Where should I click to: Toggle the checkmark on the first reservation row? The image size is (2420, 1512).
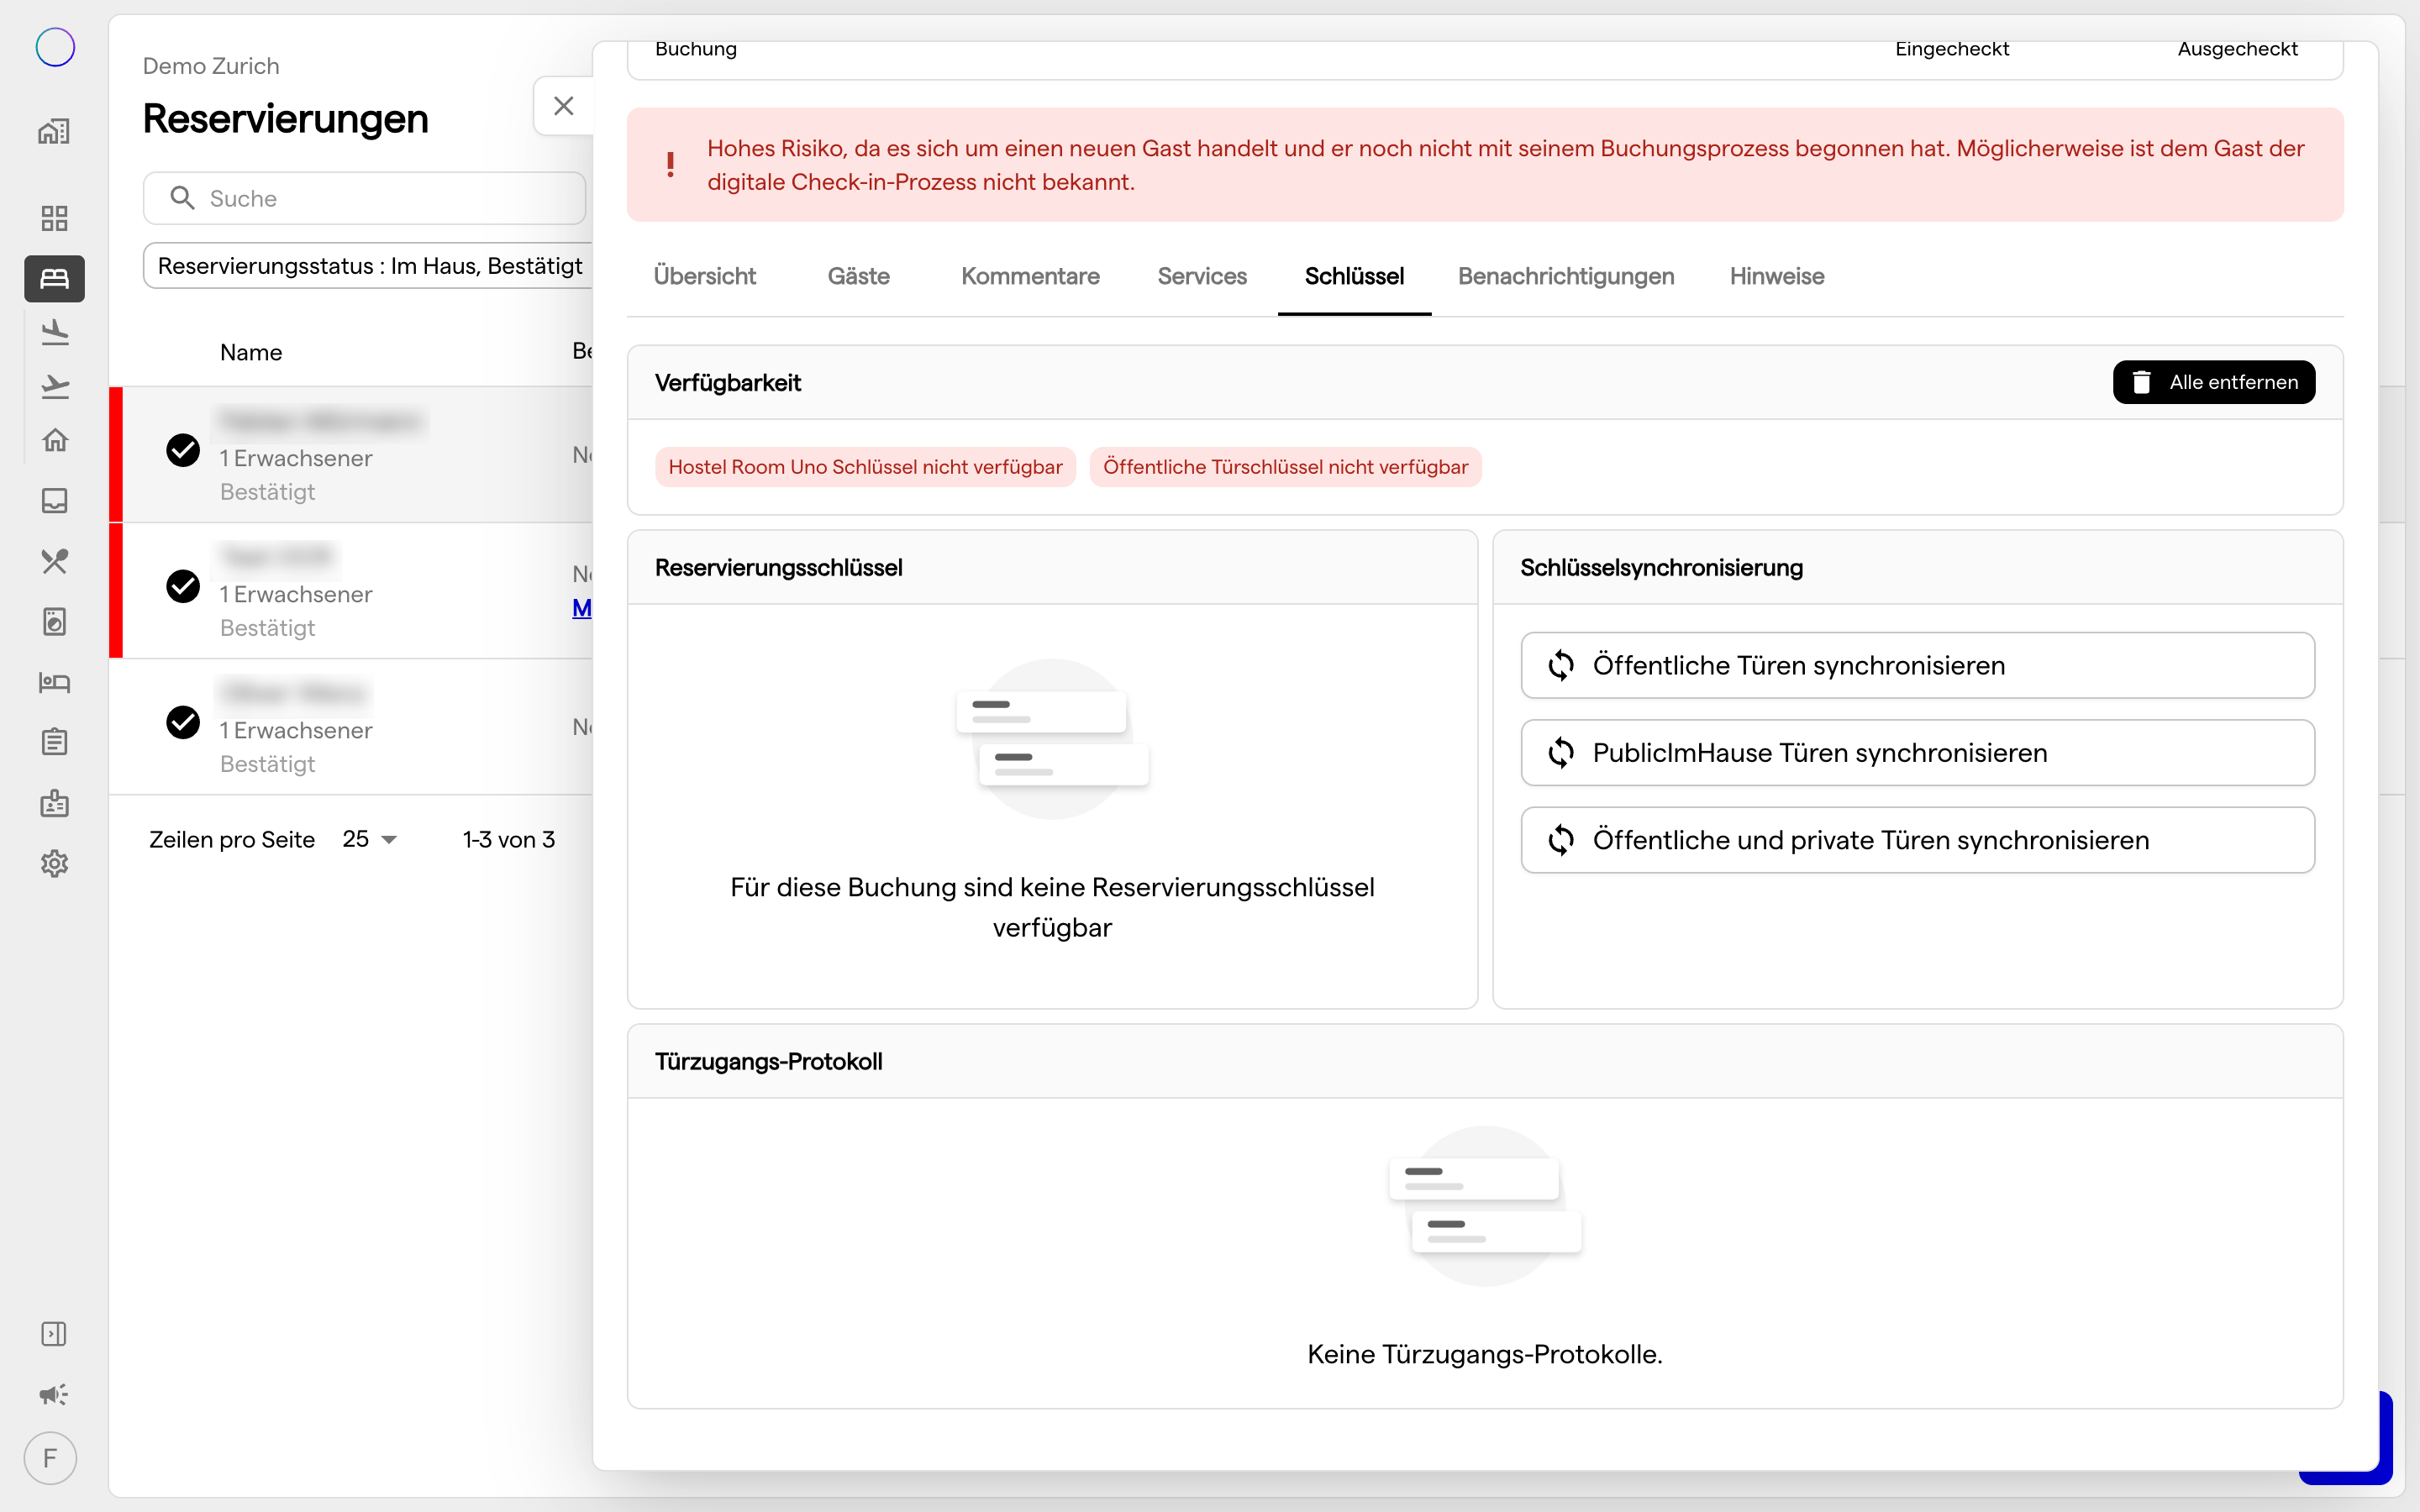(183, 450)
